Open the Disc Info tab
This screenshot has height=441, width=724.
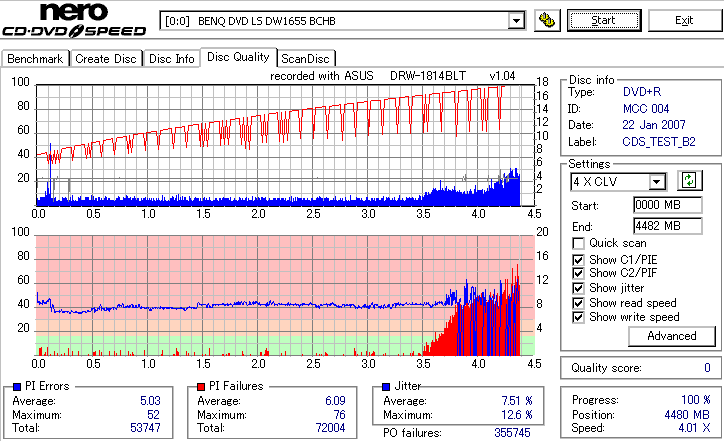(x=171, y=59)
